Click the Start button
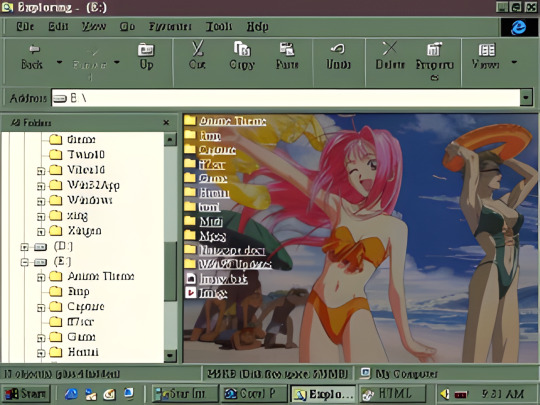This screenshot has height=405, width=540. (26, 394)
